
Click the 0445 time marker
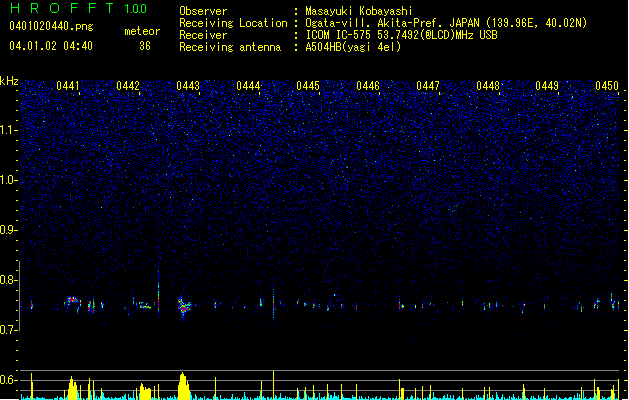pos(308,86)
